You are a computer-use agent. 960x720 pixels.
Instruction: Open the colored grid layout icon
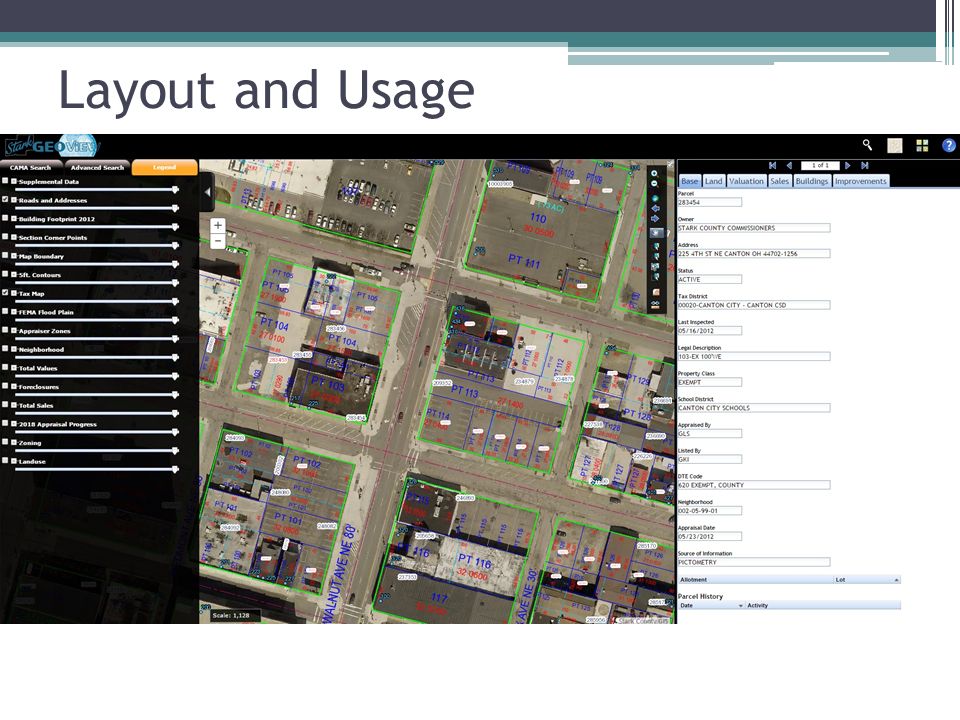[922, 145]
